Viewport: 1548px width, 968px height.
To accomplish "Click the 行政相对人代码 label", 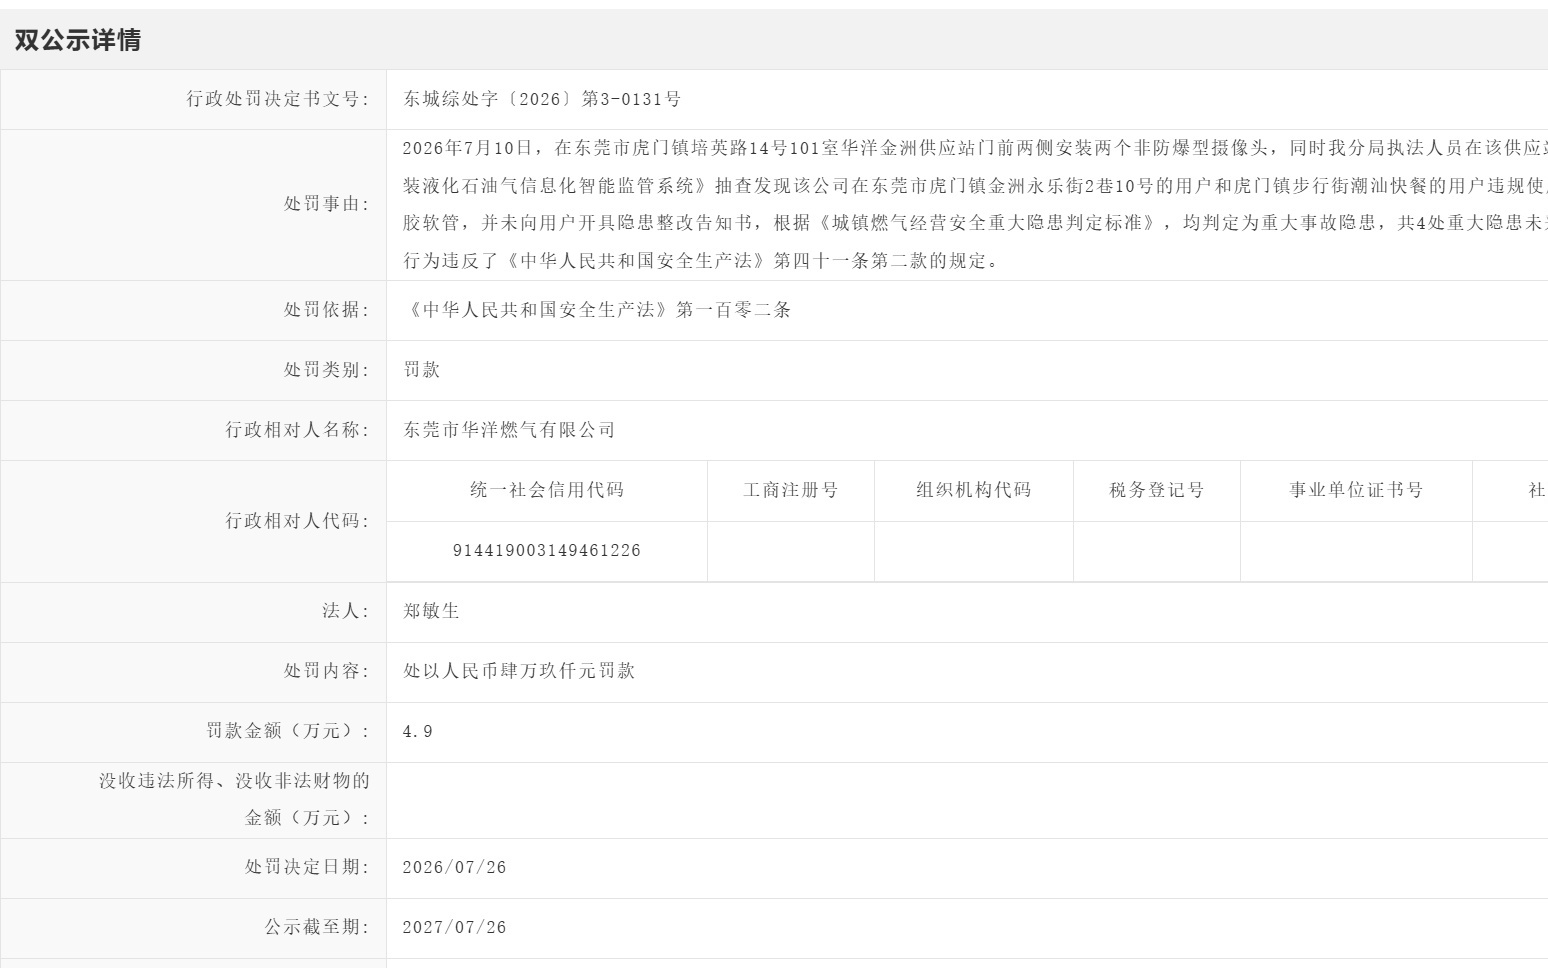I will (298, 521).
